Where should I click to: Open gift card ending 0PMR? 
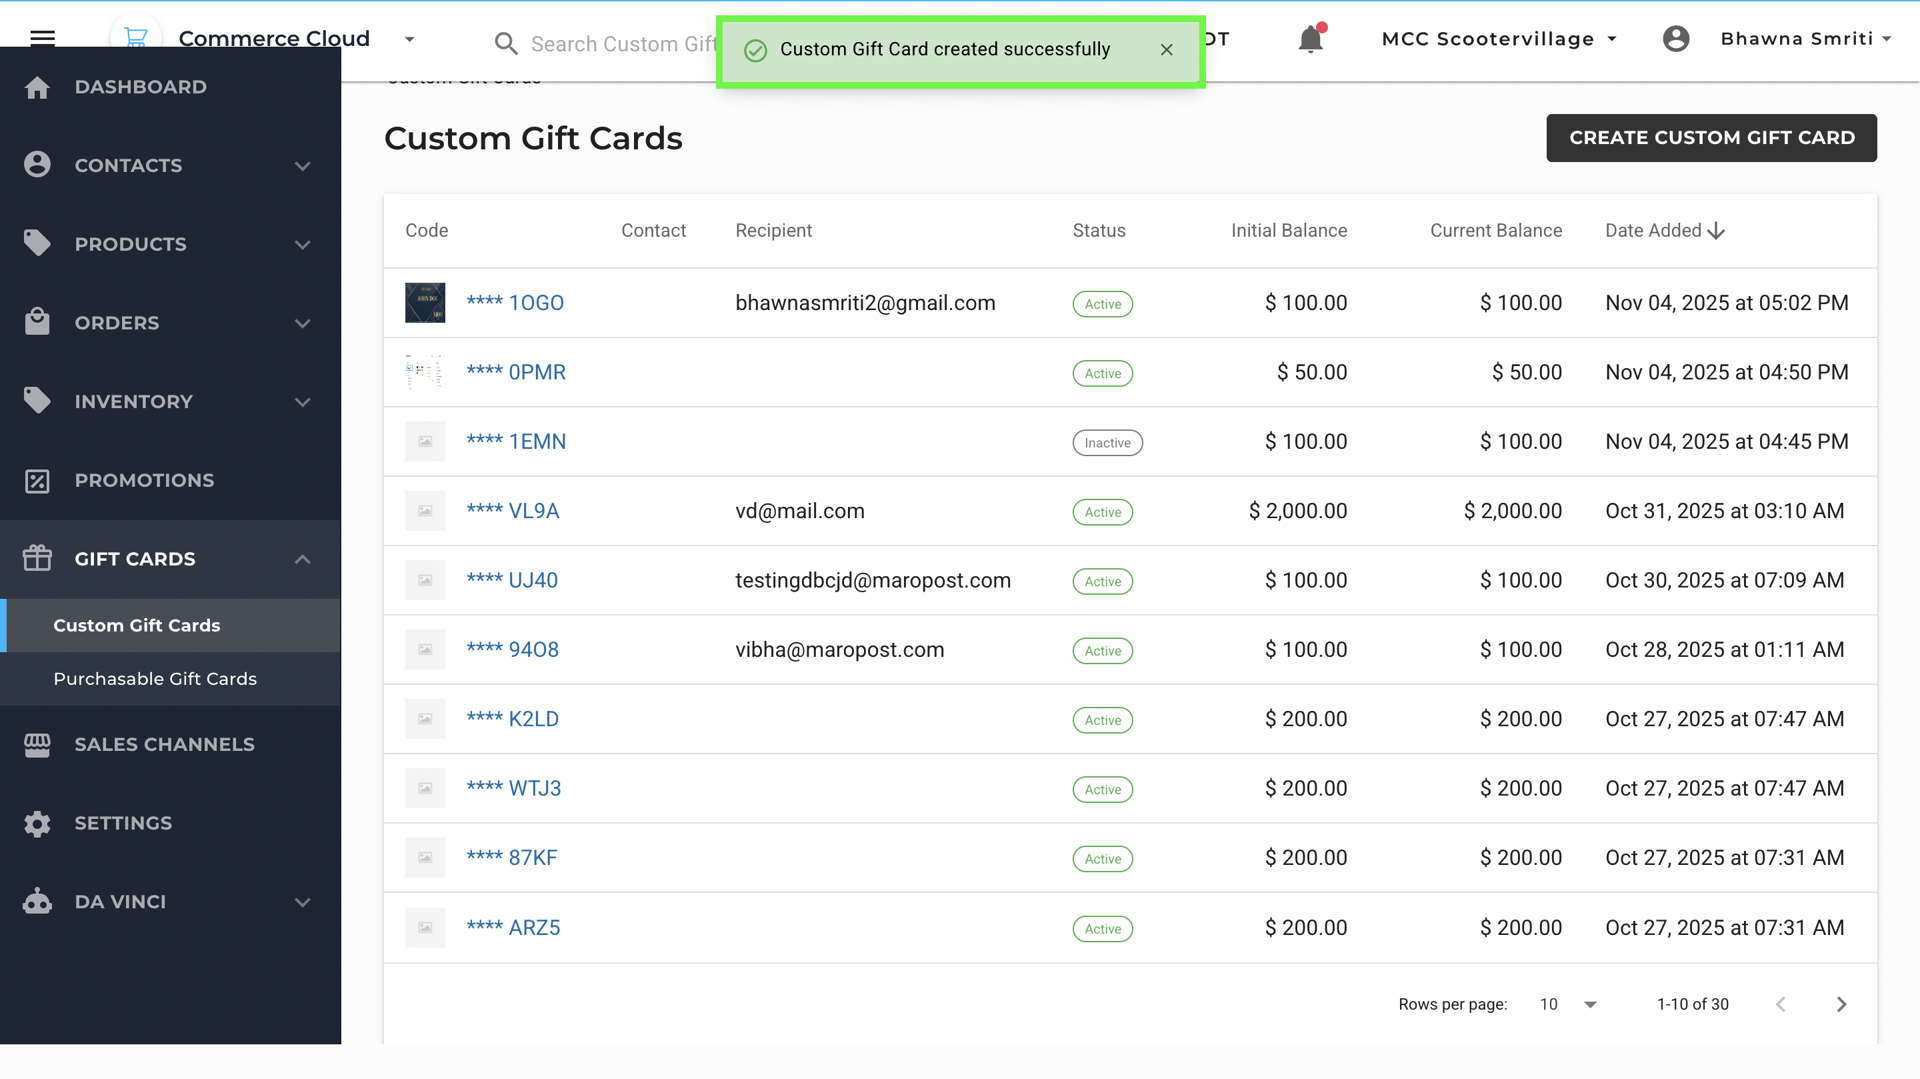(516, 372)
